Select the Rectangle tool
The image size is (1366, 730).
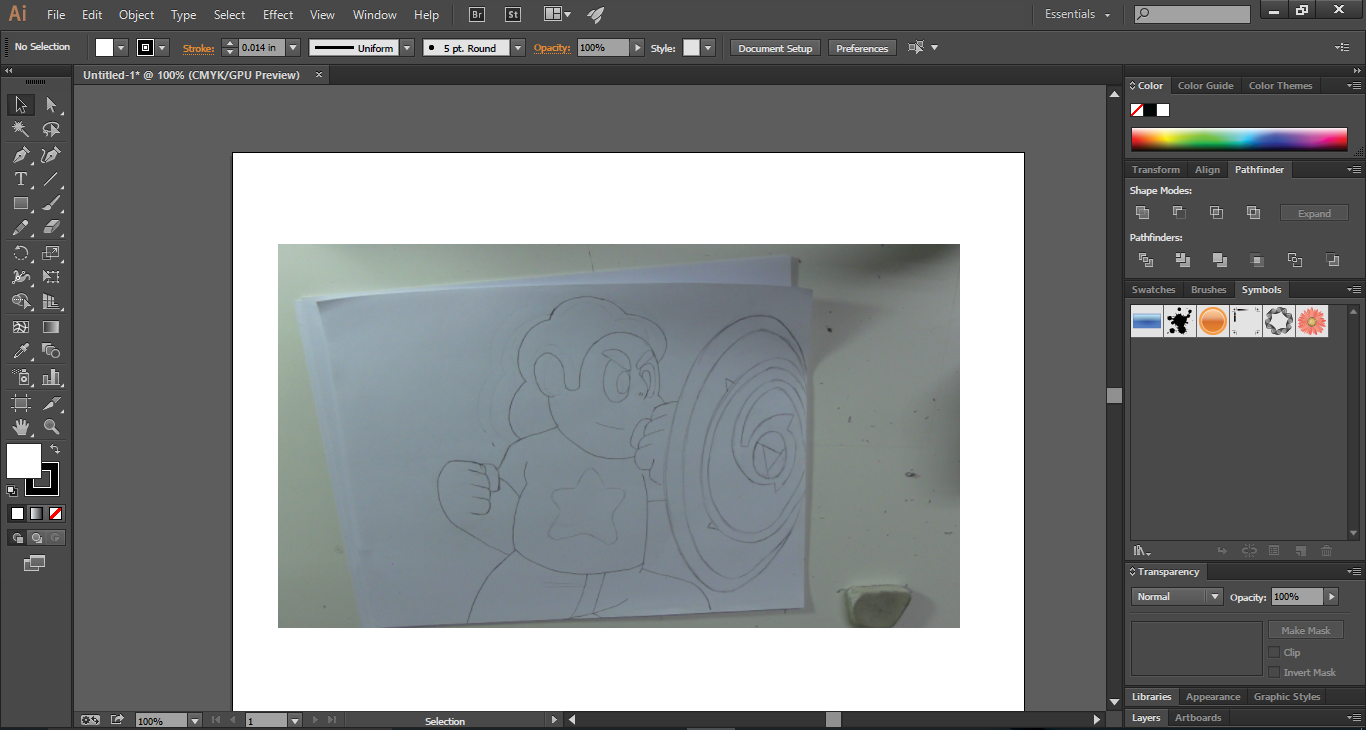(x=20, y=204)
